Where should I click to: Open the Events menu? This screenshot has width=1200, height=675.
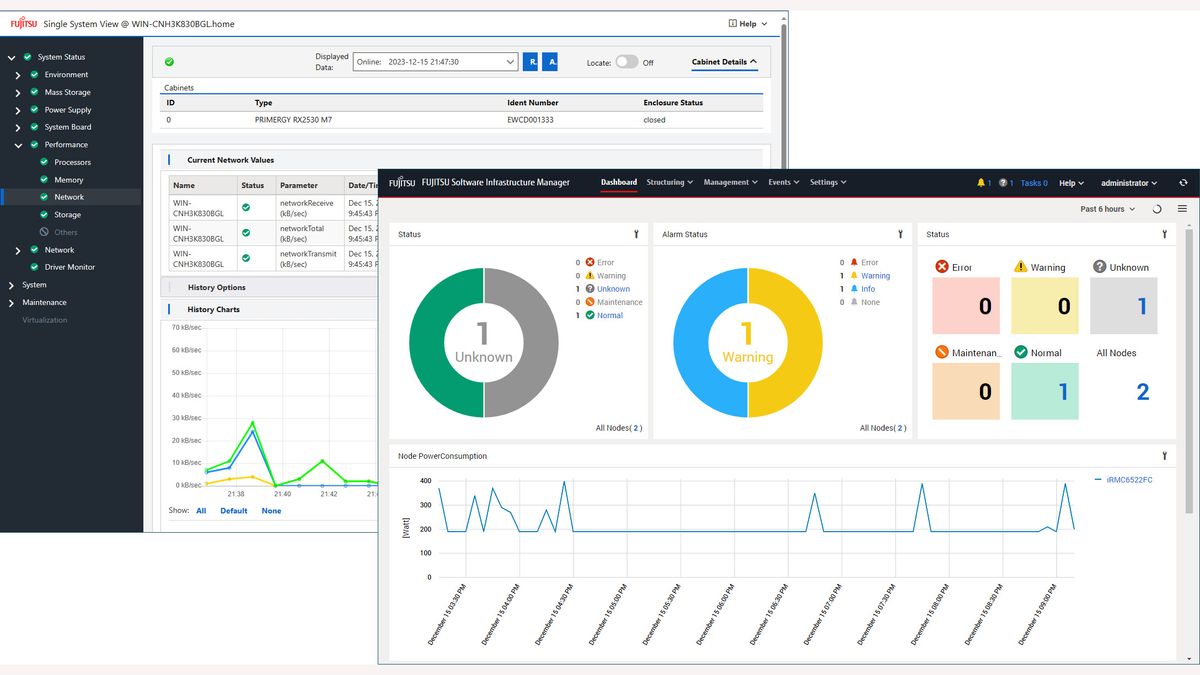point(783,183)
